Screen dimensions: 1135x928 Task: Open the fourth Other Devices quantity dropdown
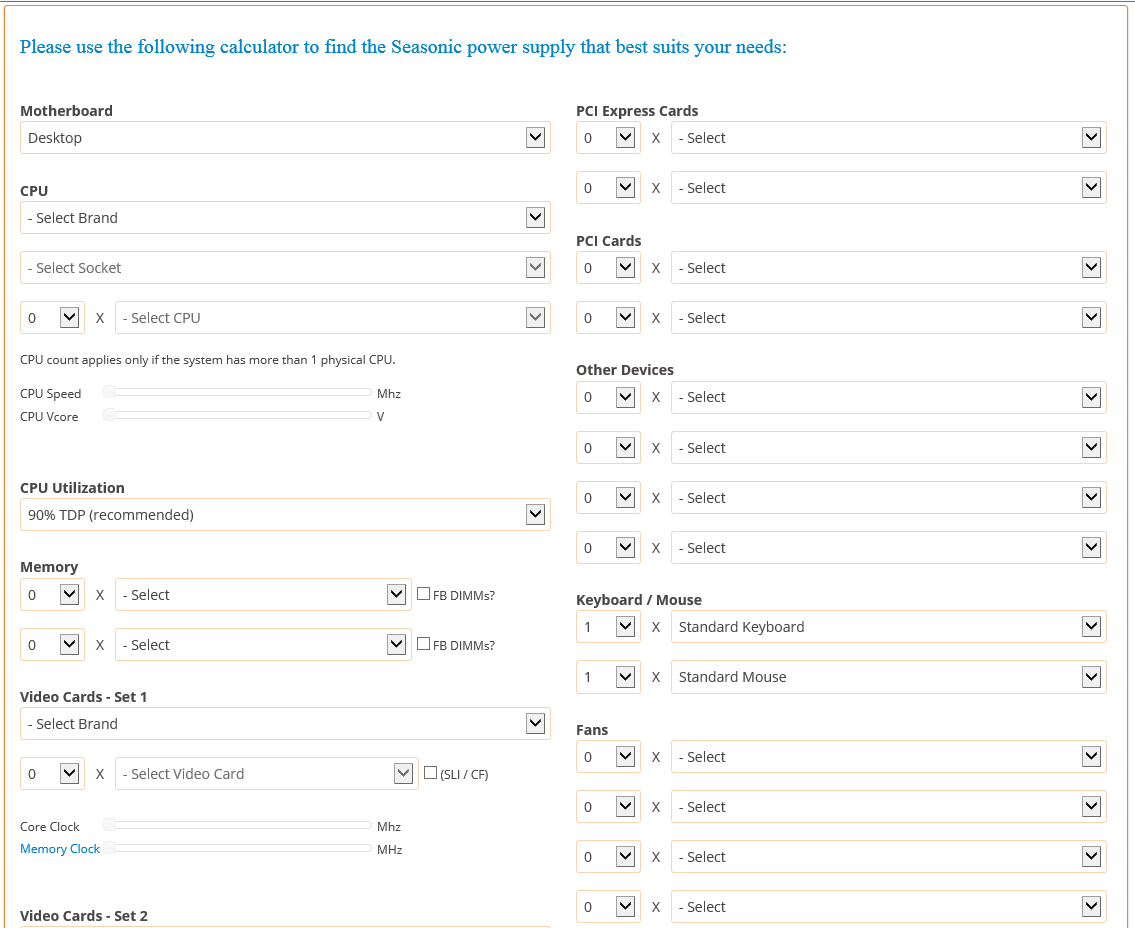tap(608, 548)
